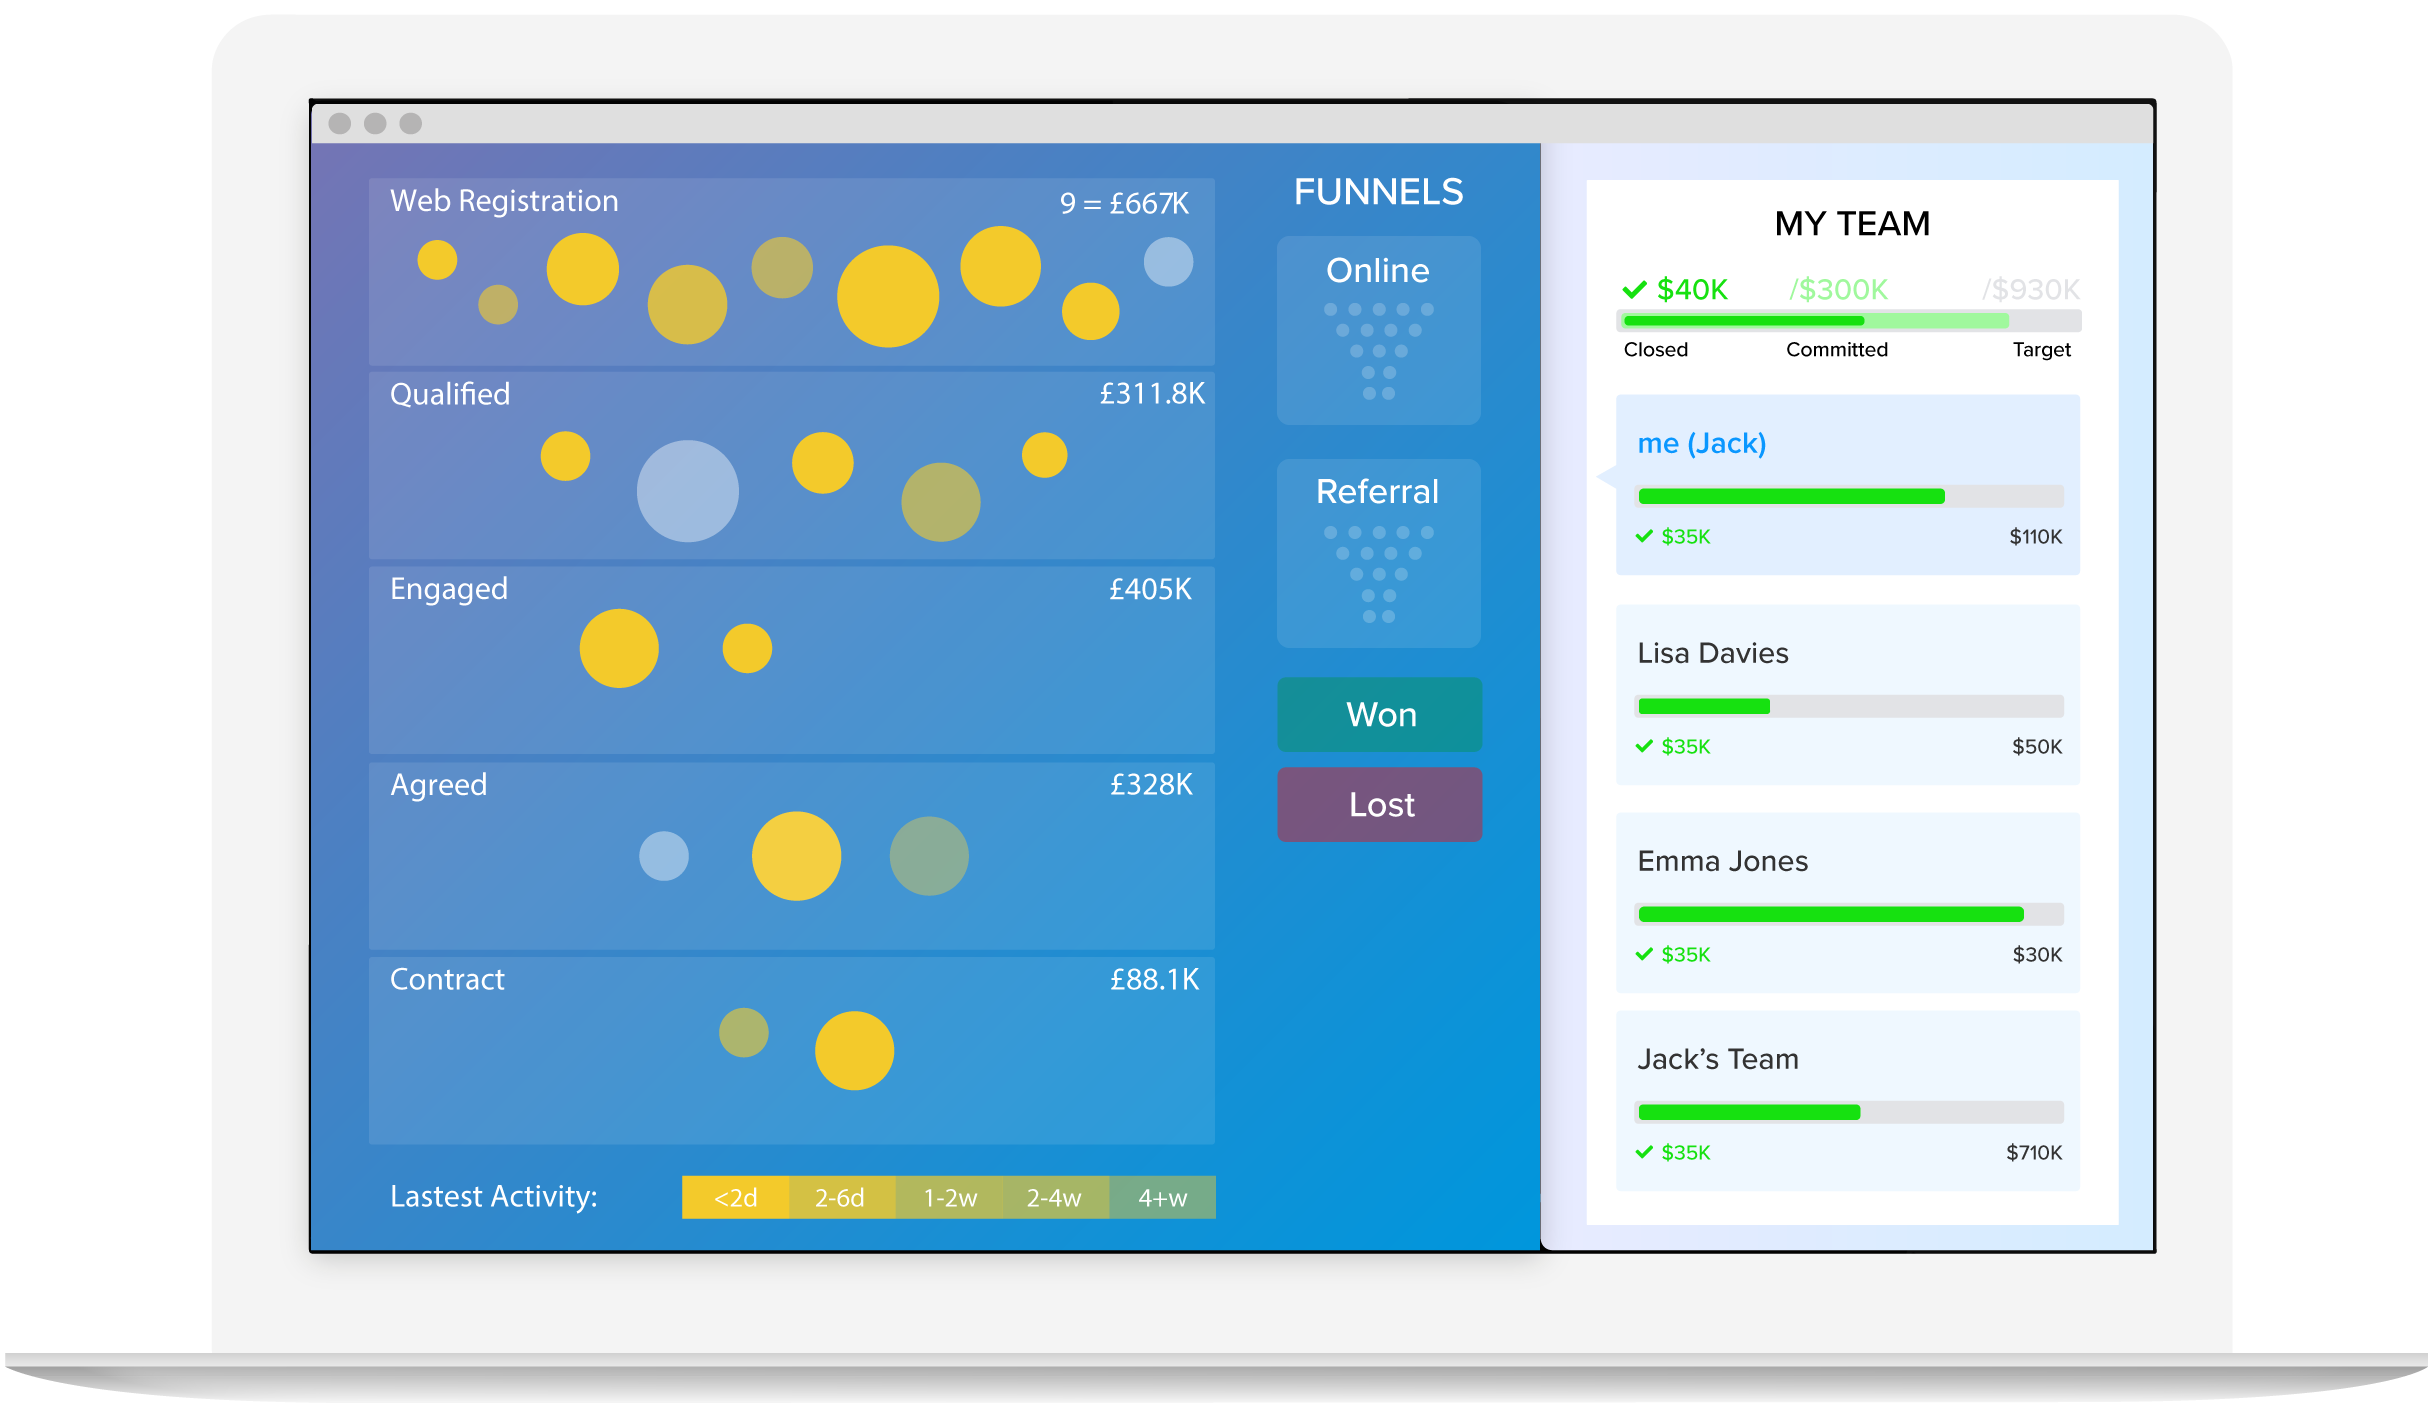This screenshot has width=2432, height=1412.
Task: Drag the Latest Activity less-than-2d slider
Action: tap(740, 1200)
